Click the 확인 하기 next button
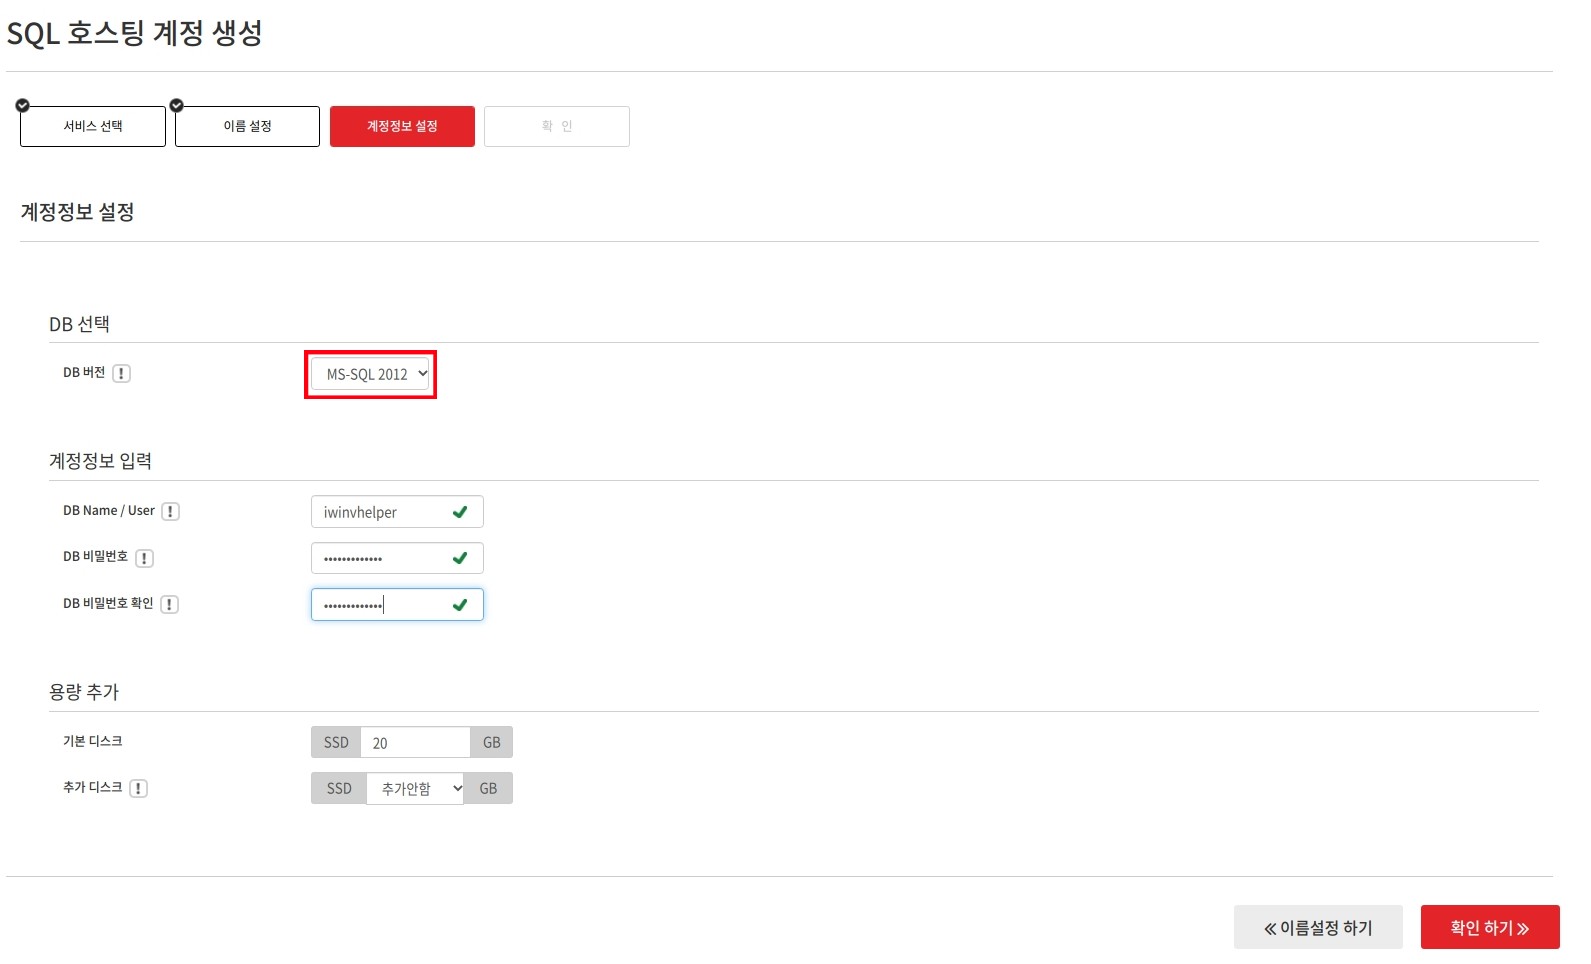 (1490, 927)
